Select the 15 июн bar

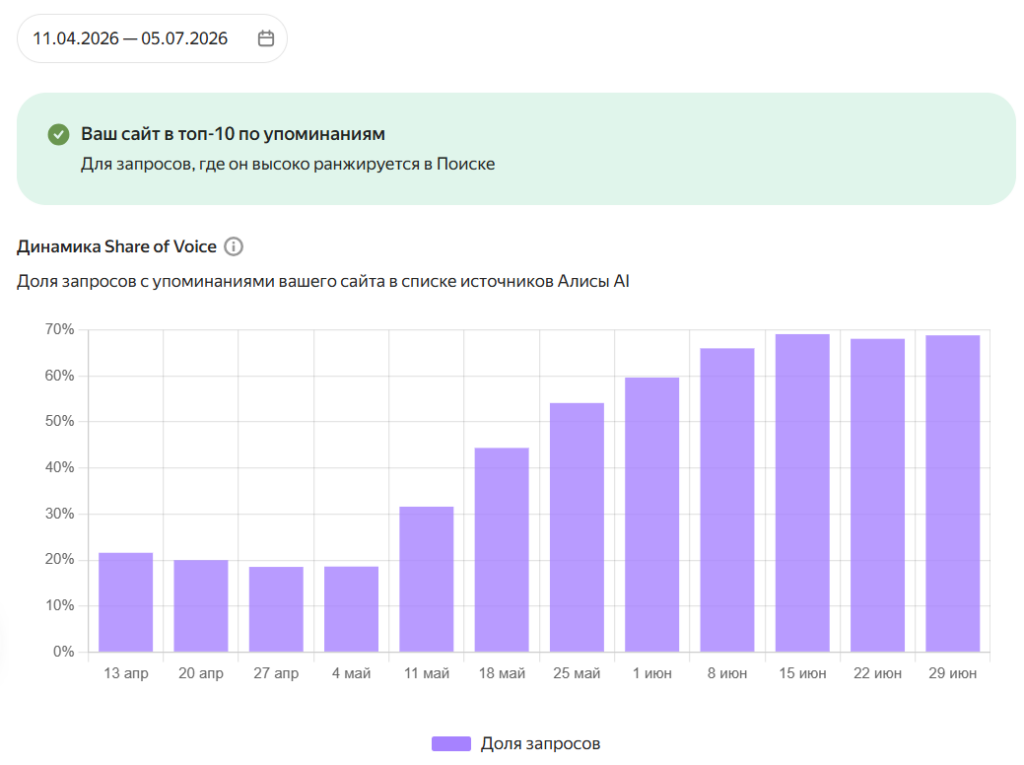click(803, 493)
